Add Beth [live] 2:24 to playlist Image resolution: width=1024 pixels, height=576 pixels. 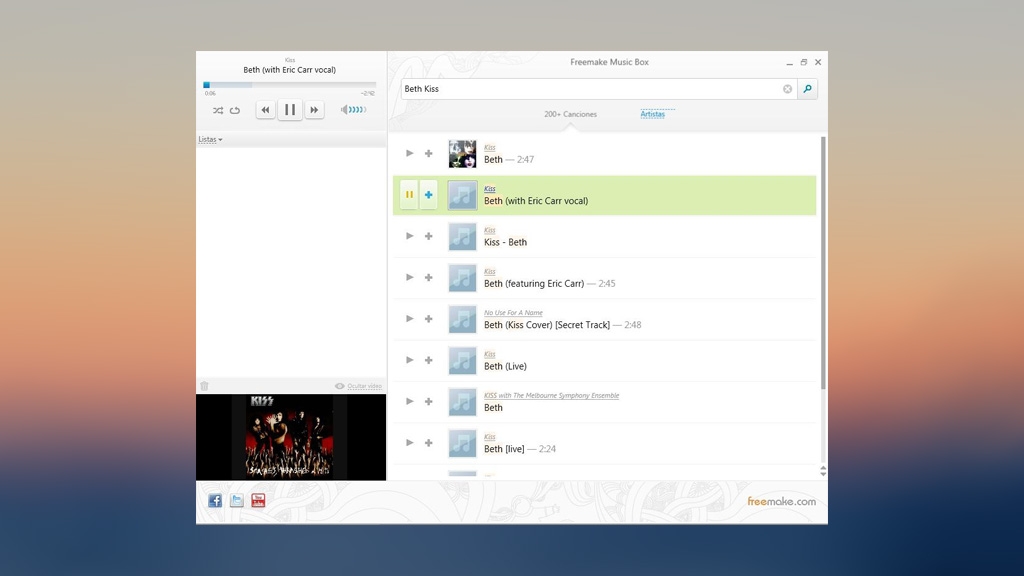click(428, 443)
